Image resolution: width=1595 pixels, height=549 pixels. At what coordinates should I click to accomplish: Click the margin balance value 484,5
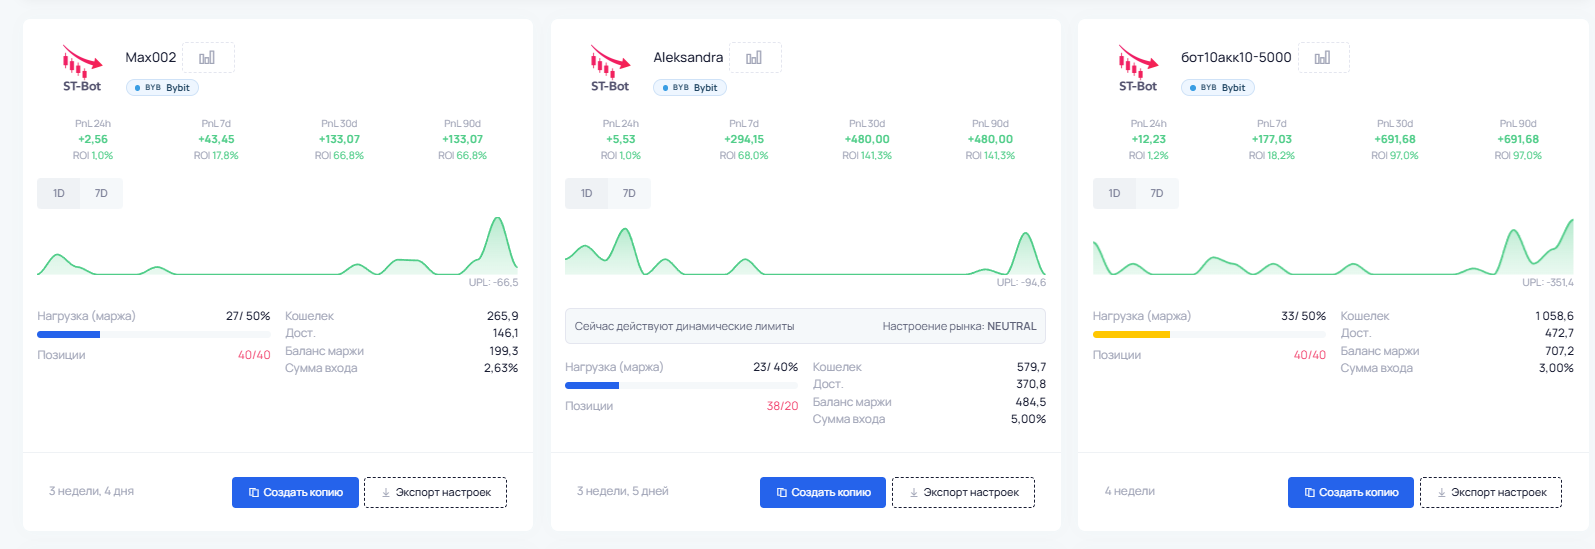[x=1030, y=402]
